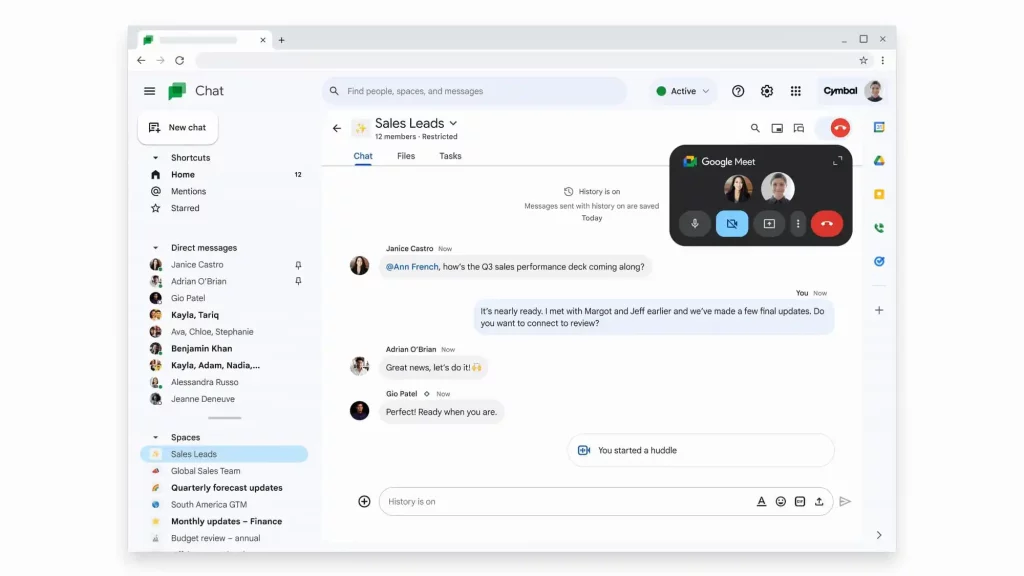Collapse the Direct messages section
The height and width of the screenshot is (576, 1024).
(x=154, y=247)
